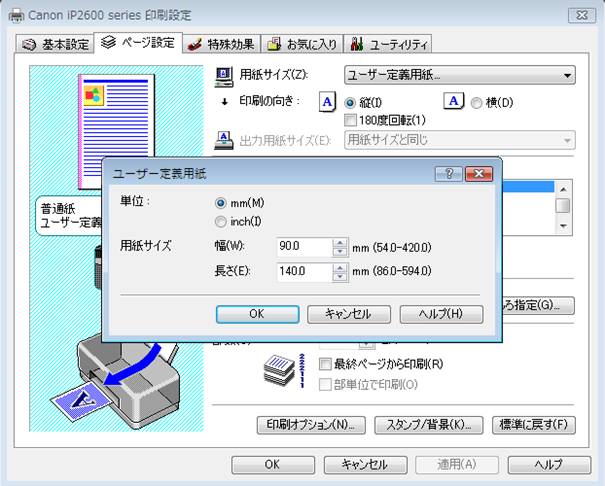Viewport: 605px width, 486px height.
Task: Close the ユーザー定義用紙 dialog
Action: pyautogui.click(x=479, y=174)
